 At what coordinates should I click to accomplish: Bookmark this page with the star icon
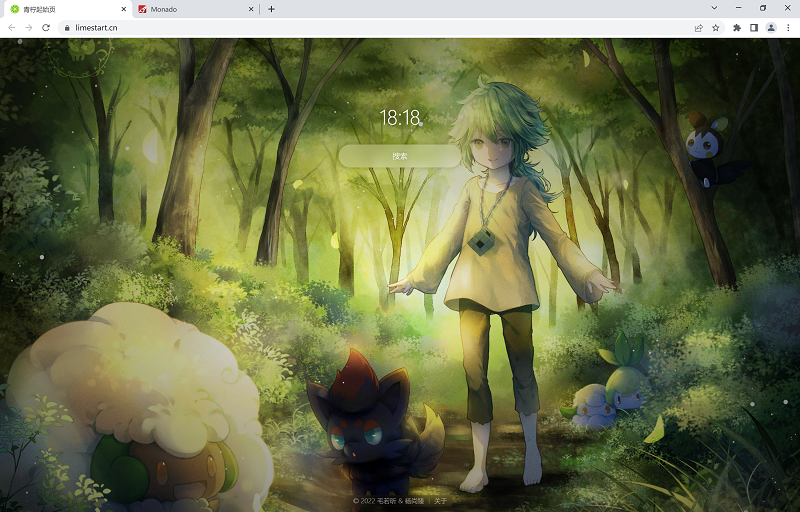click(716, 28)
